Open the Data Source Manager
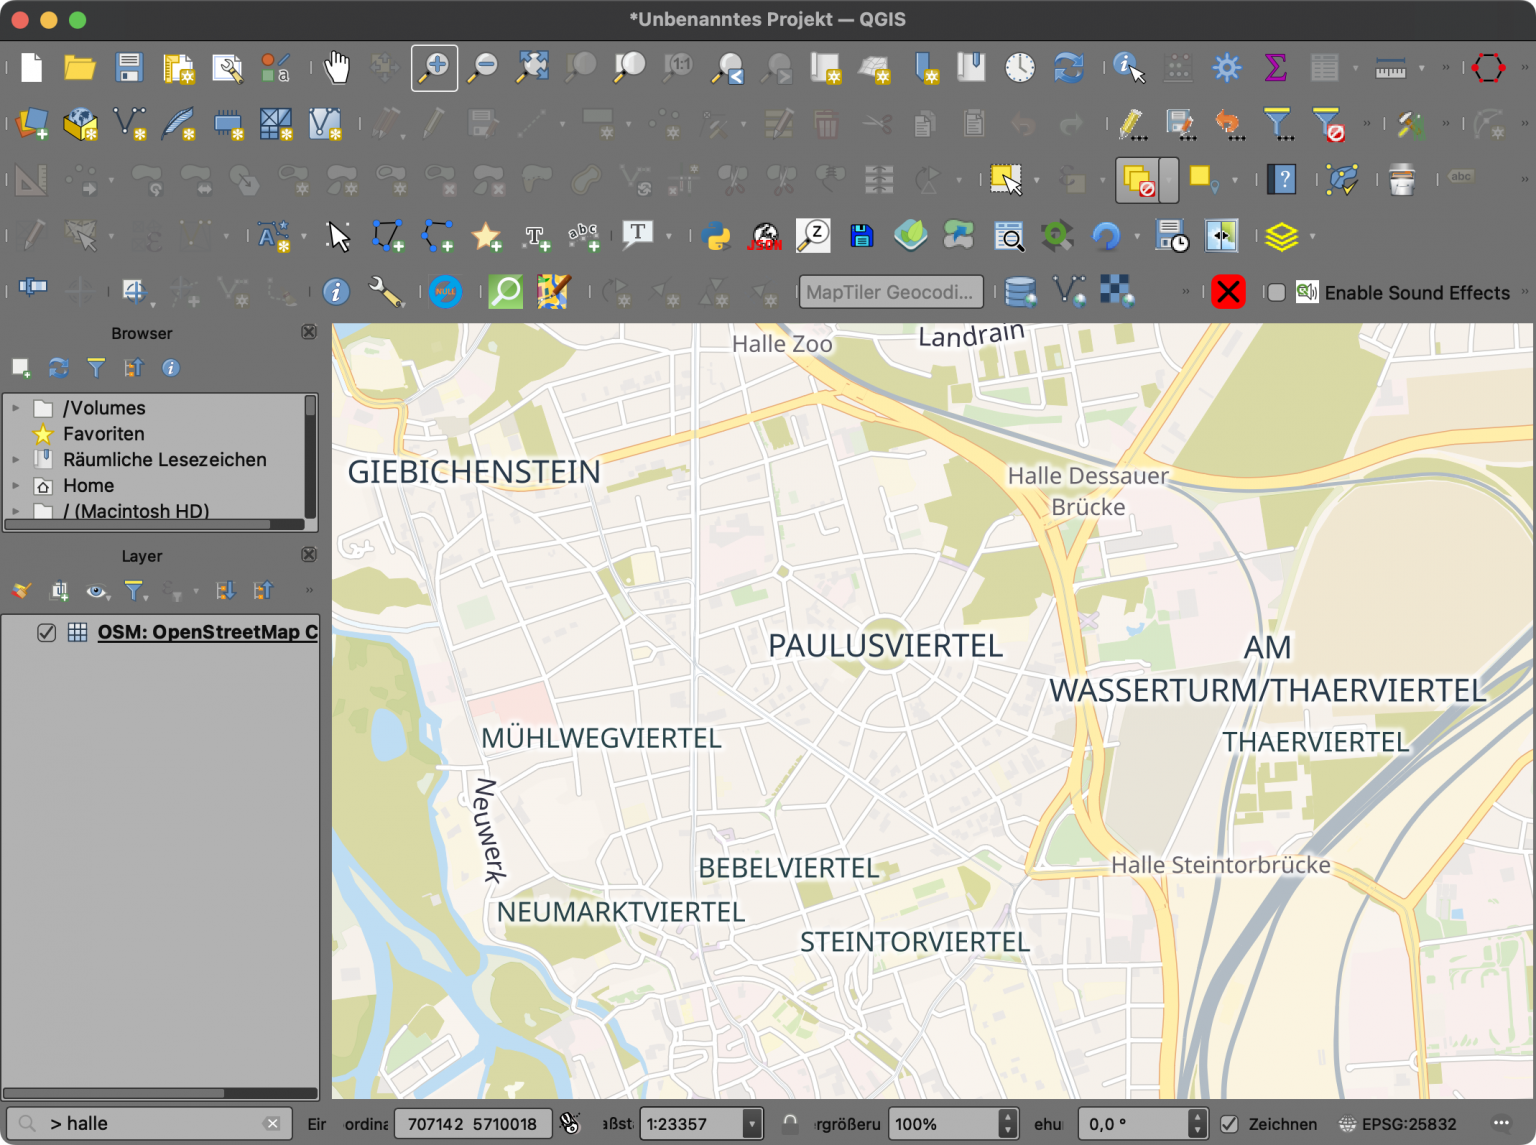The width and height of the screenshot is (1536, 1145). (31, 123)
